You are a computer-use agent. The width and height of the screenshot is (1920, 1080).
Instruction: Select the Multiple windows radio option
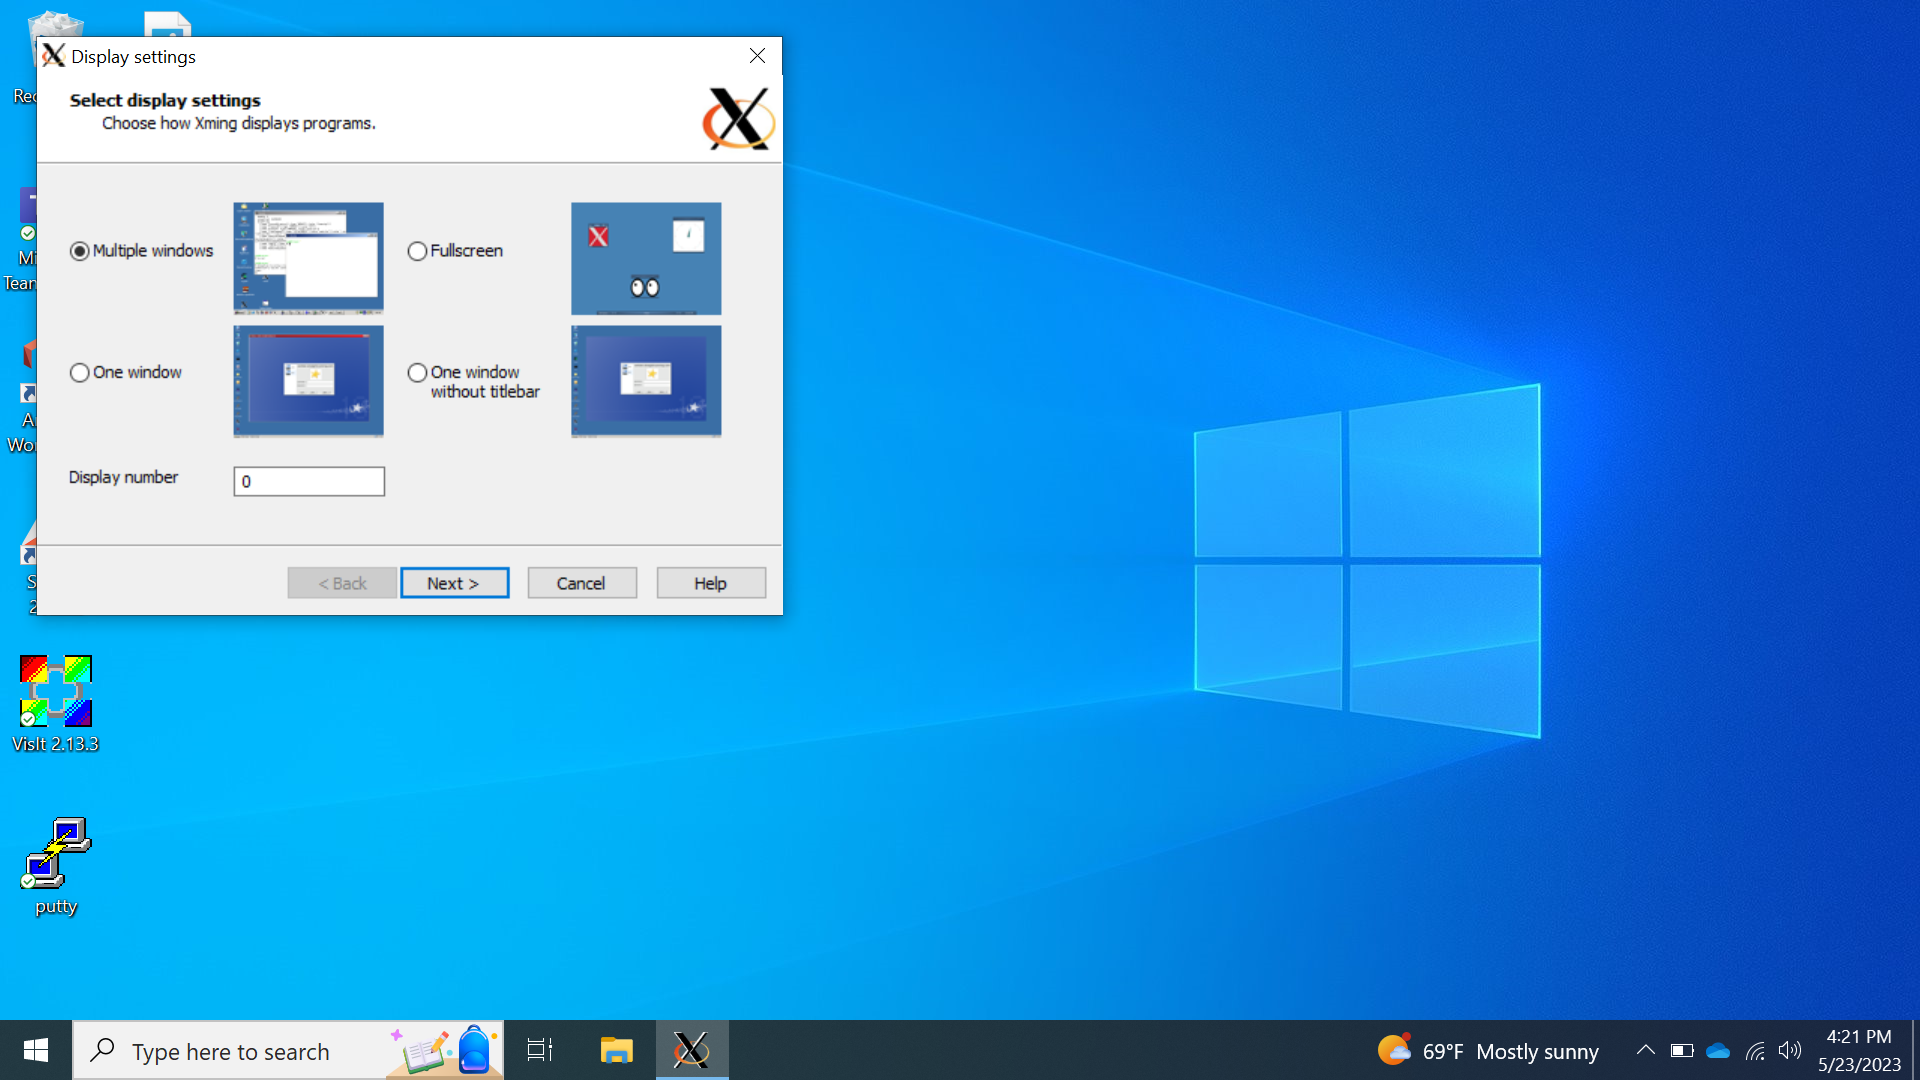tap(80, 251)
